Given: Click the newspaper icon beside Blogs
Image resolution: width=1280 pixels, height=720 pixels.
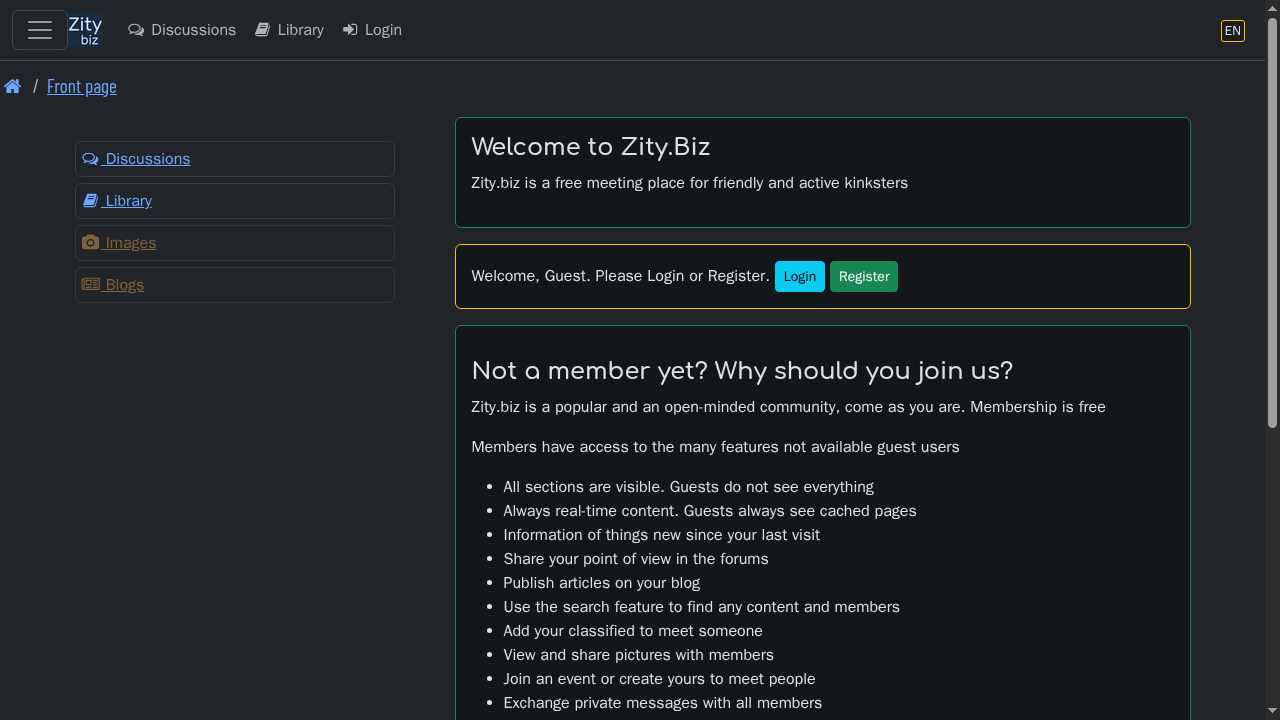Looking at the screenshot, I should [89, 284].
